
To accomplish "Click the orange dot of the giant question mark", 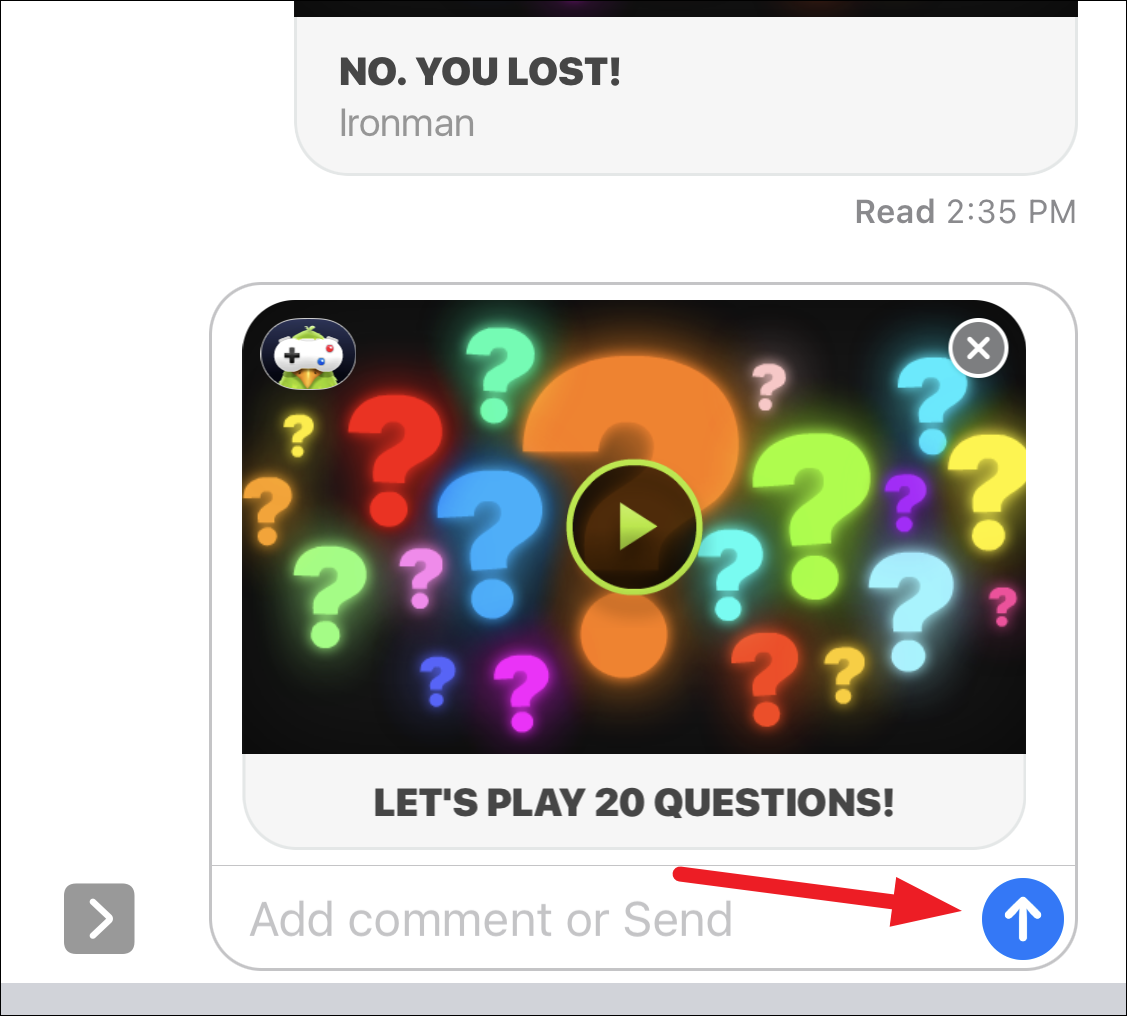I will [623, 634].
